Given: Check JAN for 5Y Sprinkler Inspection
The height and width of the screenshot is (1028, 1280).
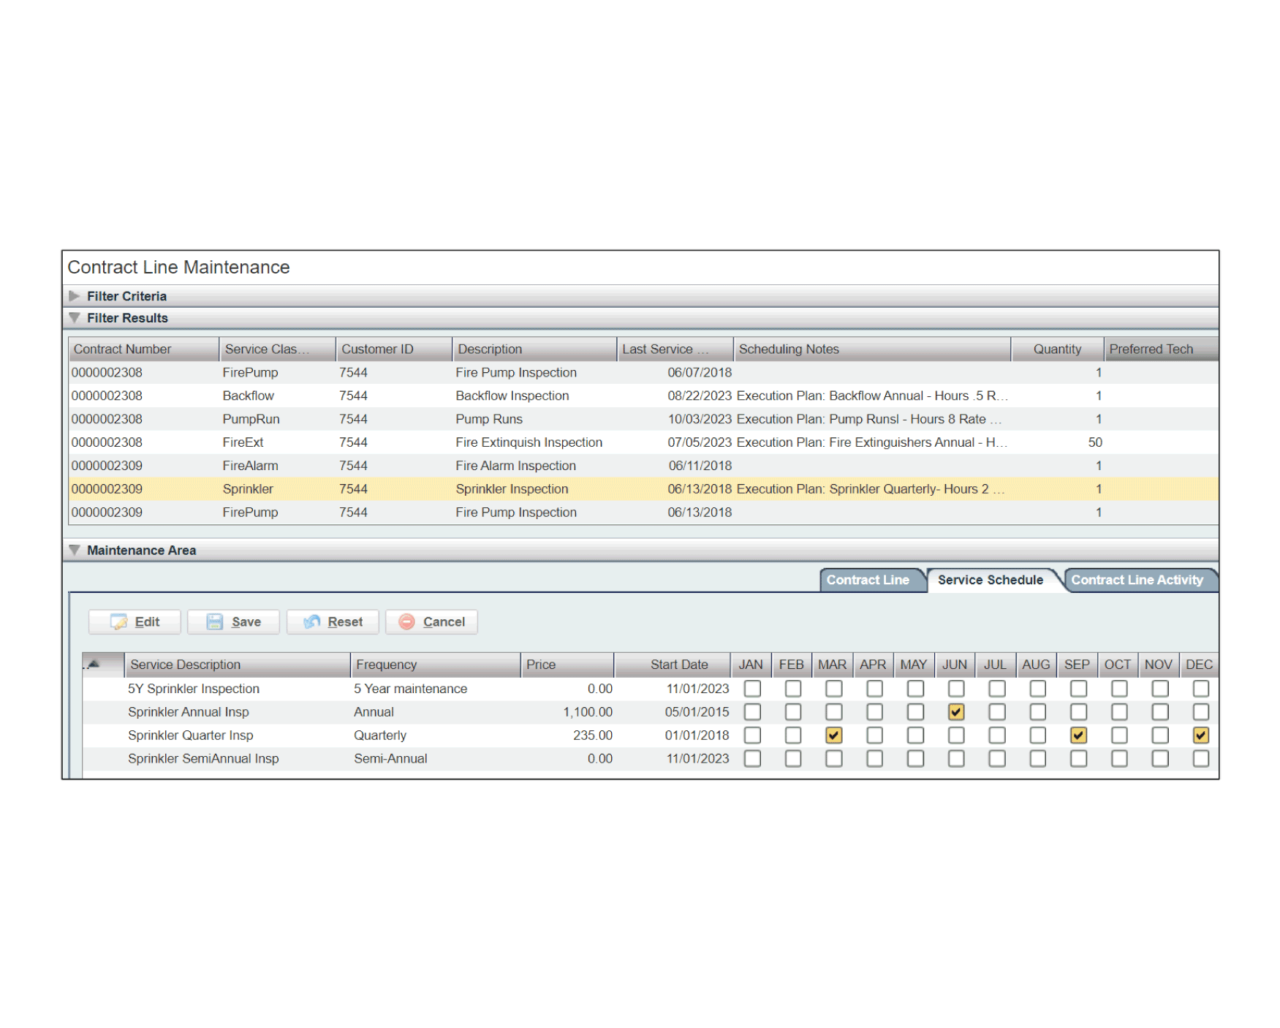Looking at the screenshot, I should [752, 689].
